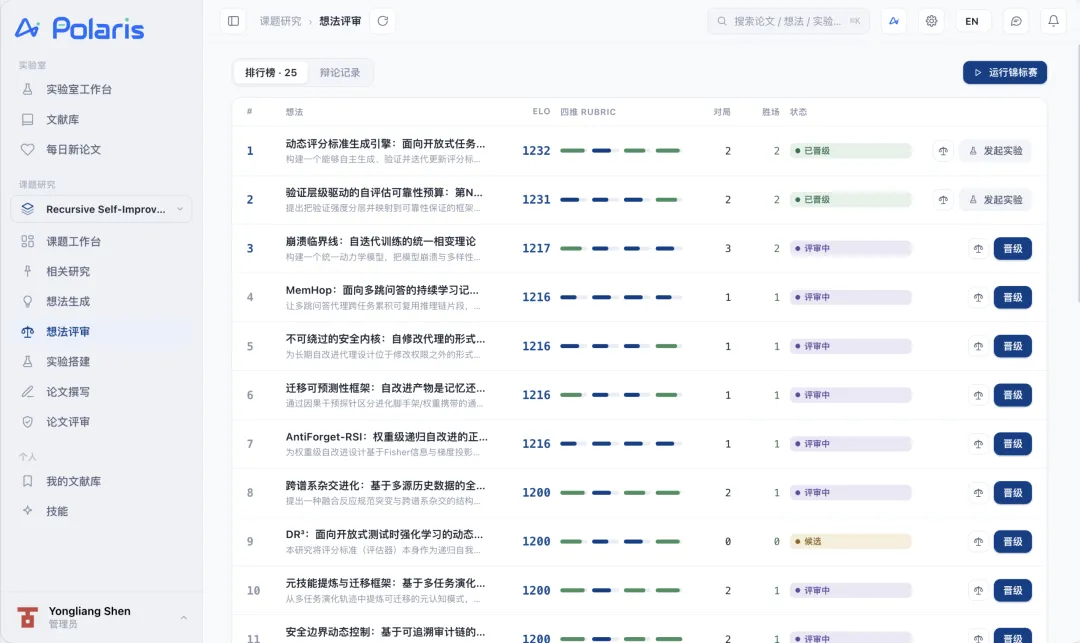The height and width of the screenshot is (643, 1080).
Task: Open the chat feedback icon
Action: click(x=1016, y=21)
